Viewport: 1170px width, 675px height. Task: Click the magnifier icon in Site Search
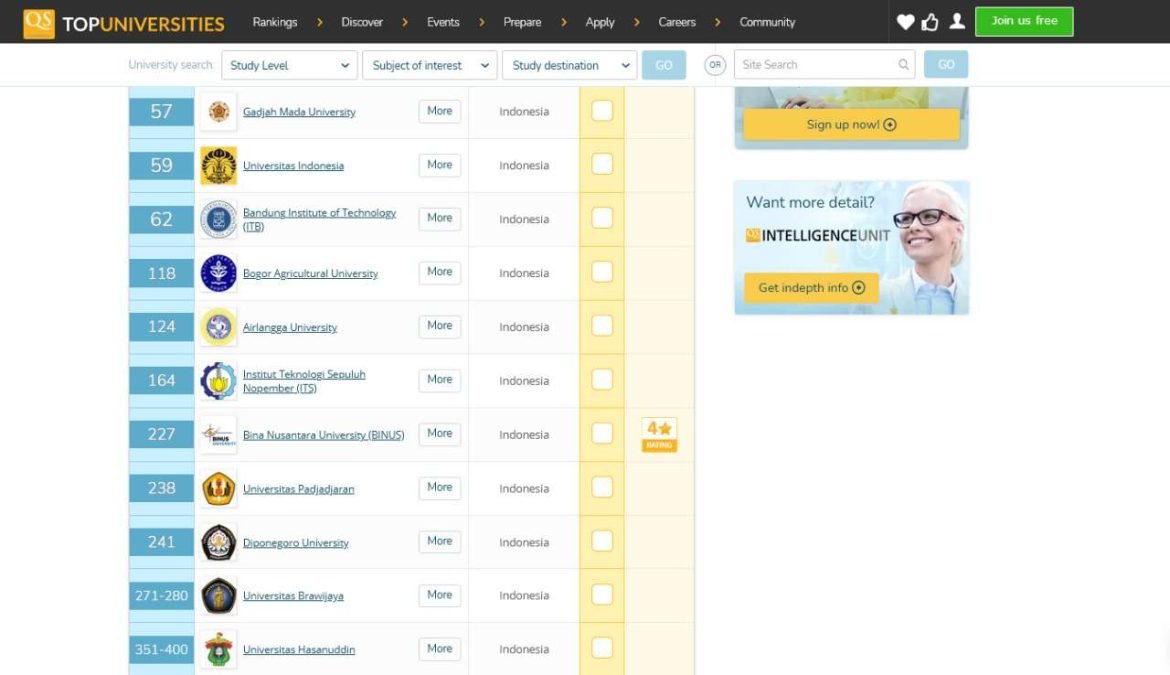(903, 65)
